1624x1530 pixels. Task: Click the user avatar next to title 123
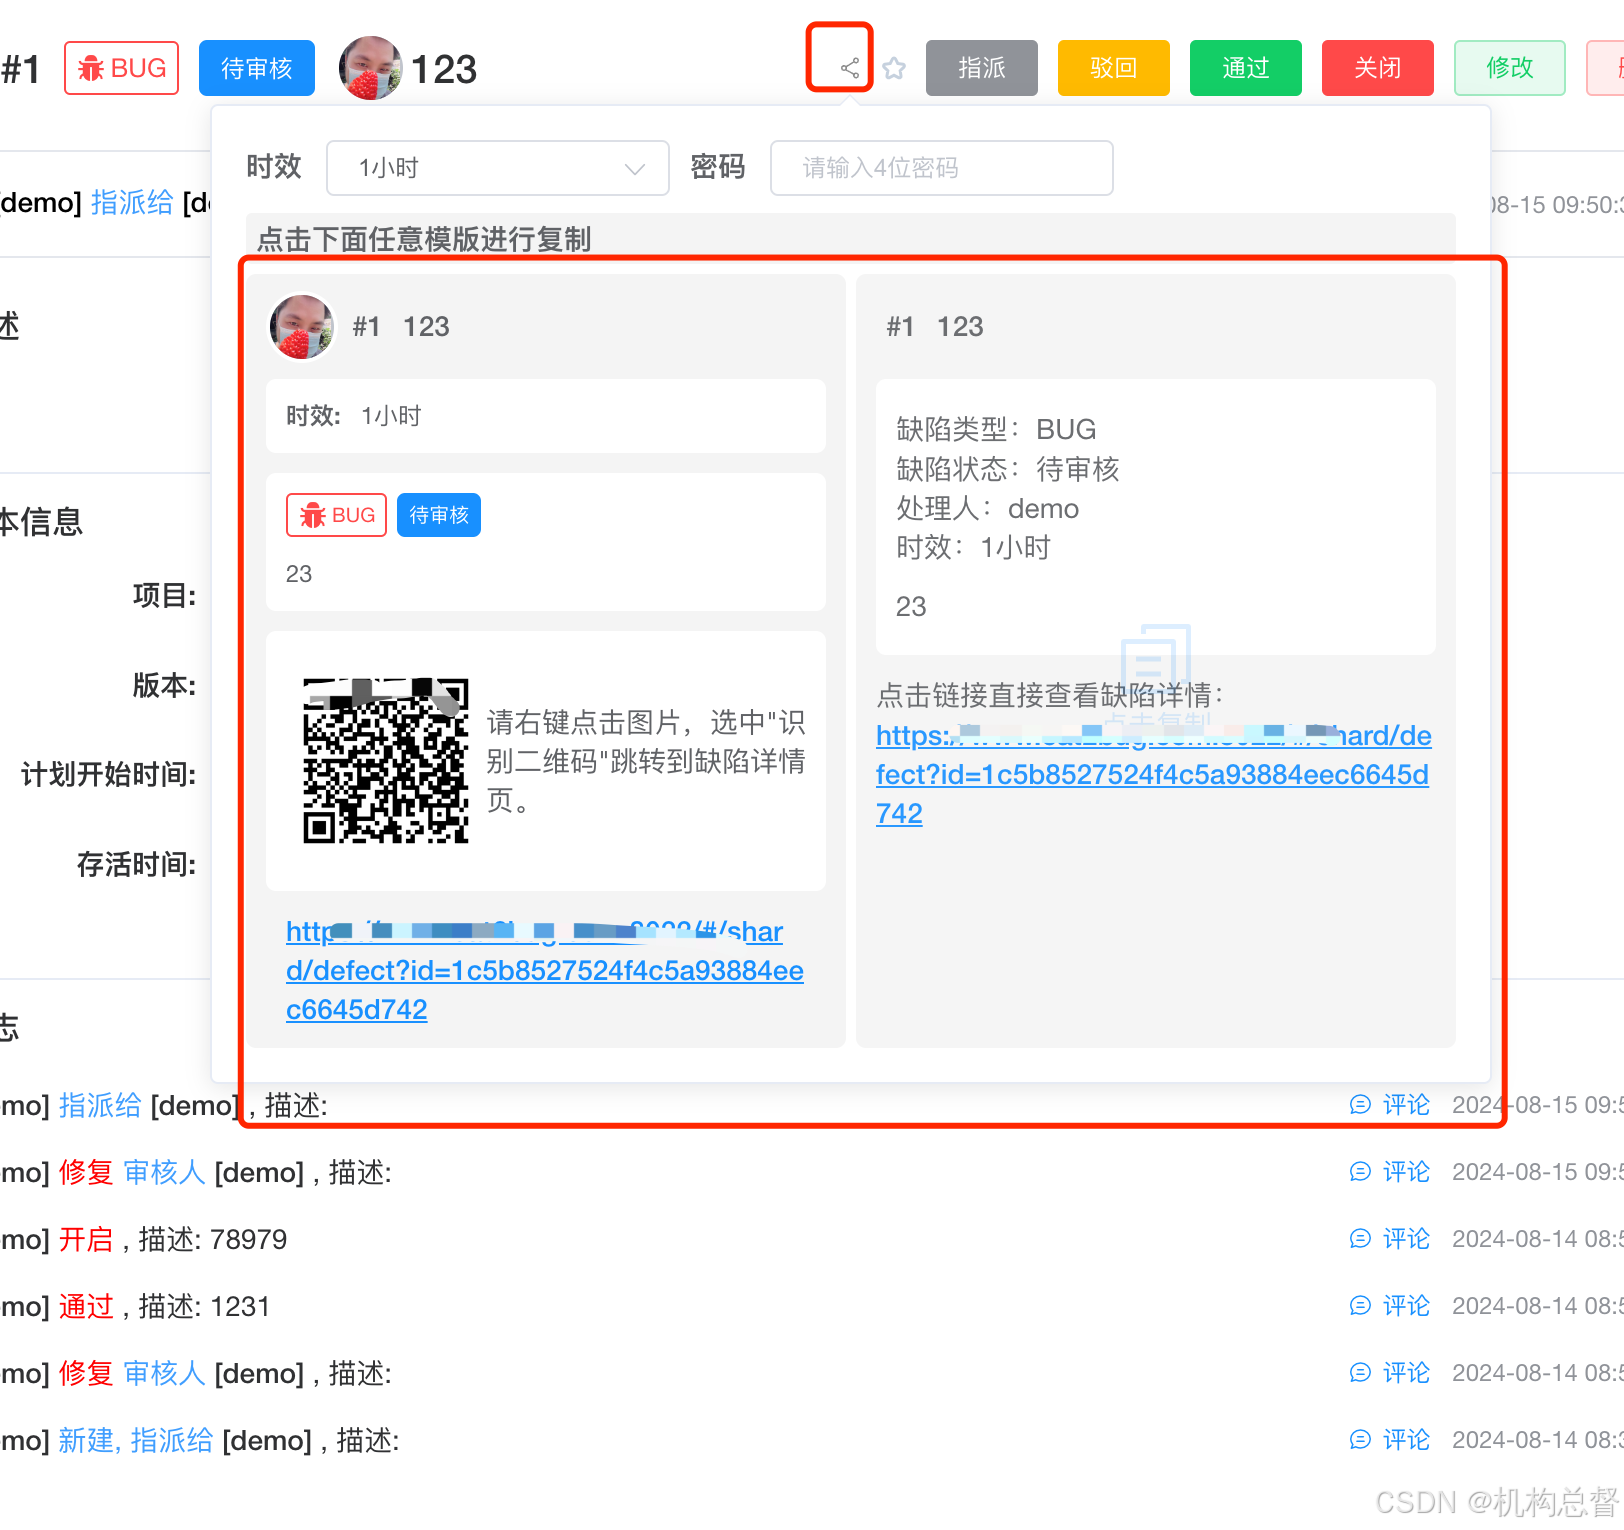click(x=371, y=68)
